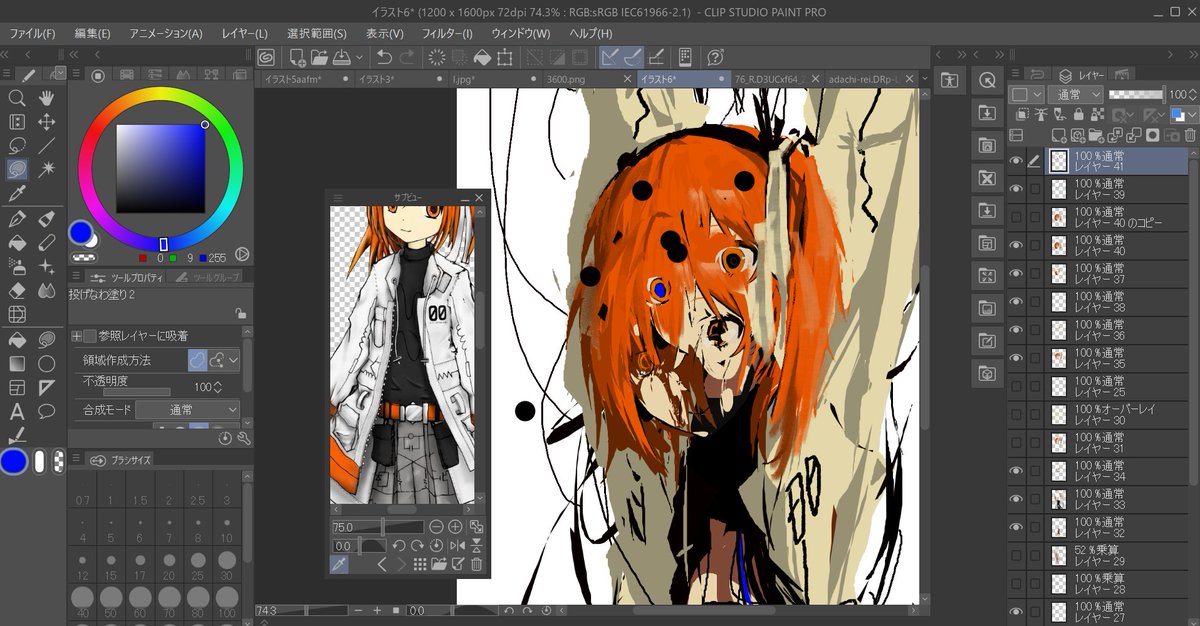Redo action with arrow icon
This screenshot has width=1200, height=626.
[409, 56]
